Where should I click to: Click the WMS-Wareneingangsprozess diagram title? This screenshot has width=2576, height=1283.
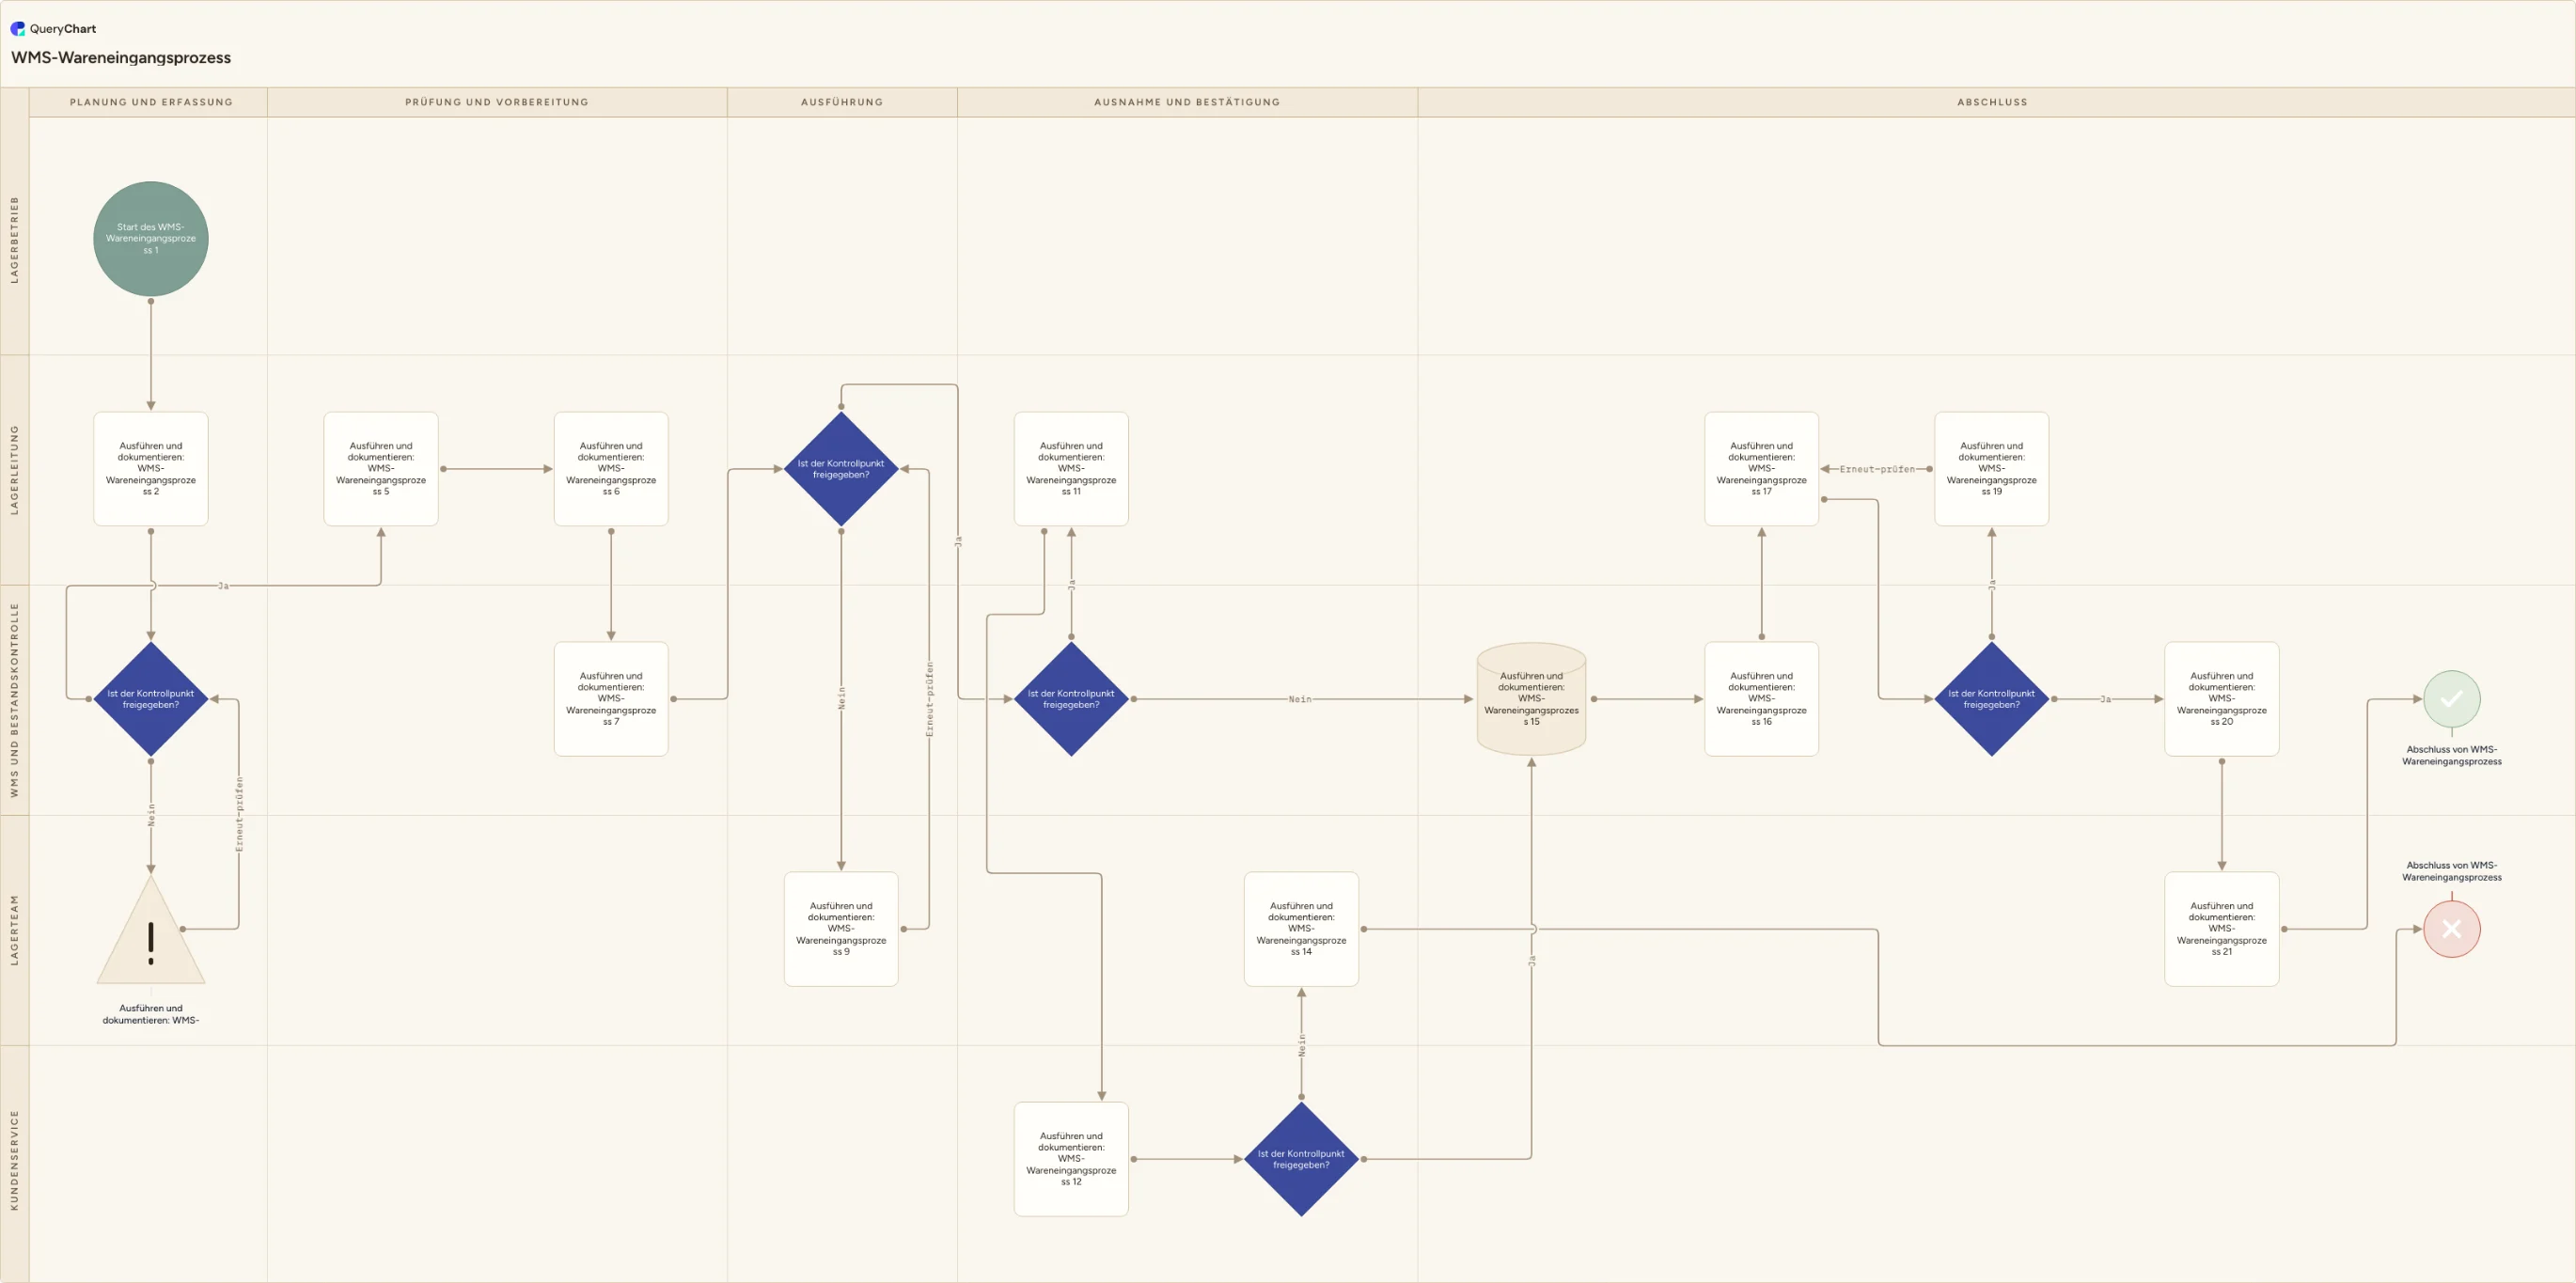coord(121,58)
